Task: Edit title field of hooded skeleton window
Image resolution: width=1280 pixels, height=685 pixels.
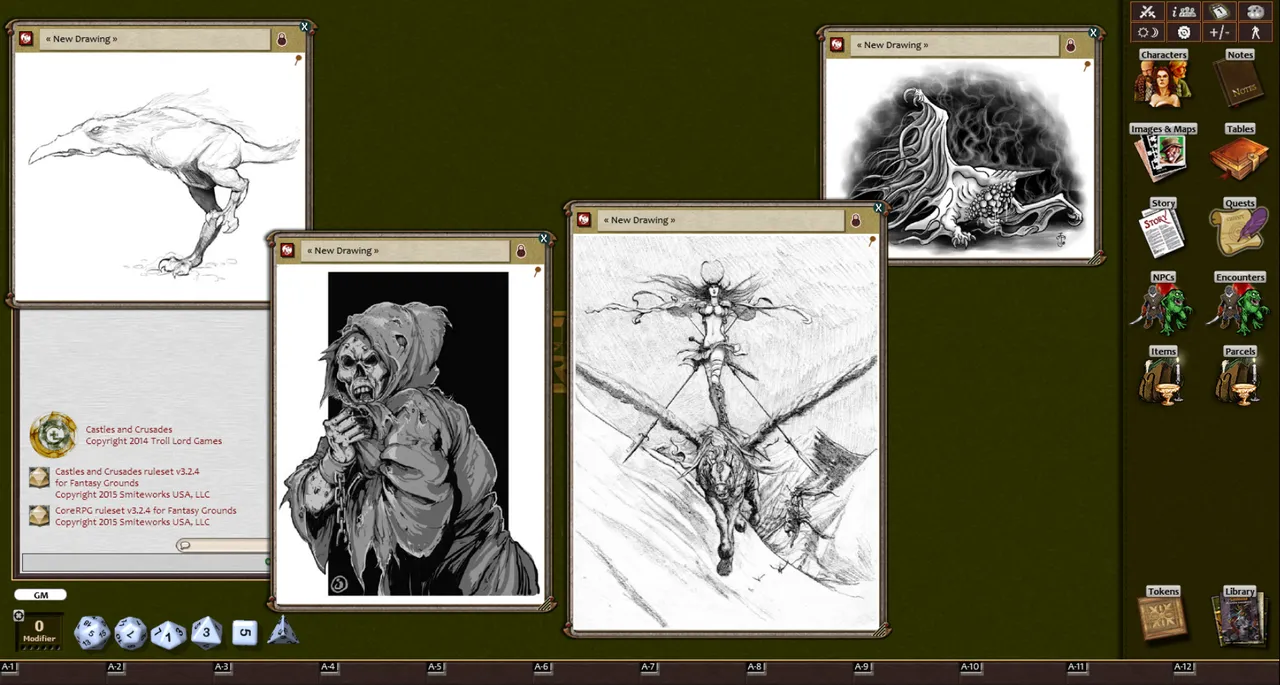Action: click(x=405, y=251)
